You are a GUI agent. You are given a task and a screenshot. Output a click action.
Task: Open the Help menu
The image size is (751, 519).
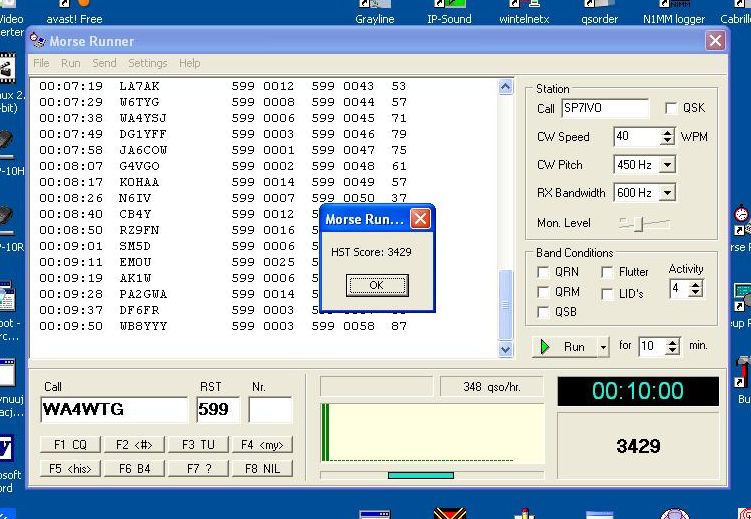189,63
